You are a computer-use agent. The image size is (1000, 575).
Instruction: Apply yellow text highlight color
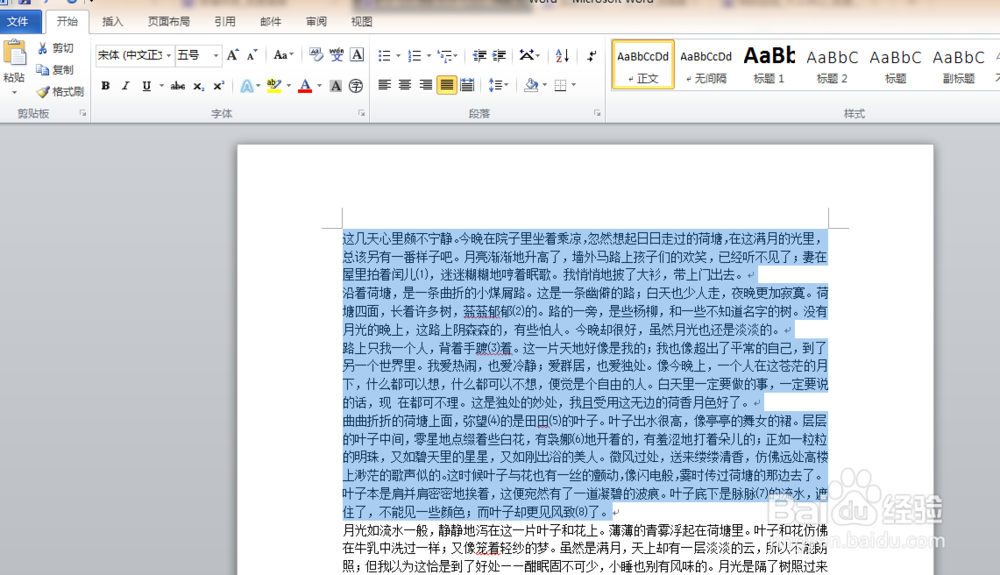pyautogui.click(x=274, y=85)
